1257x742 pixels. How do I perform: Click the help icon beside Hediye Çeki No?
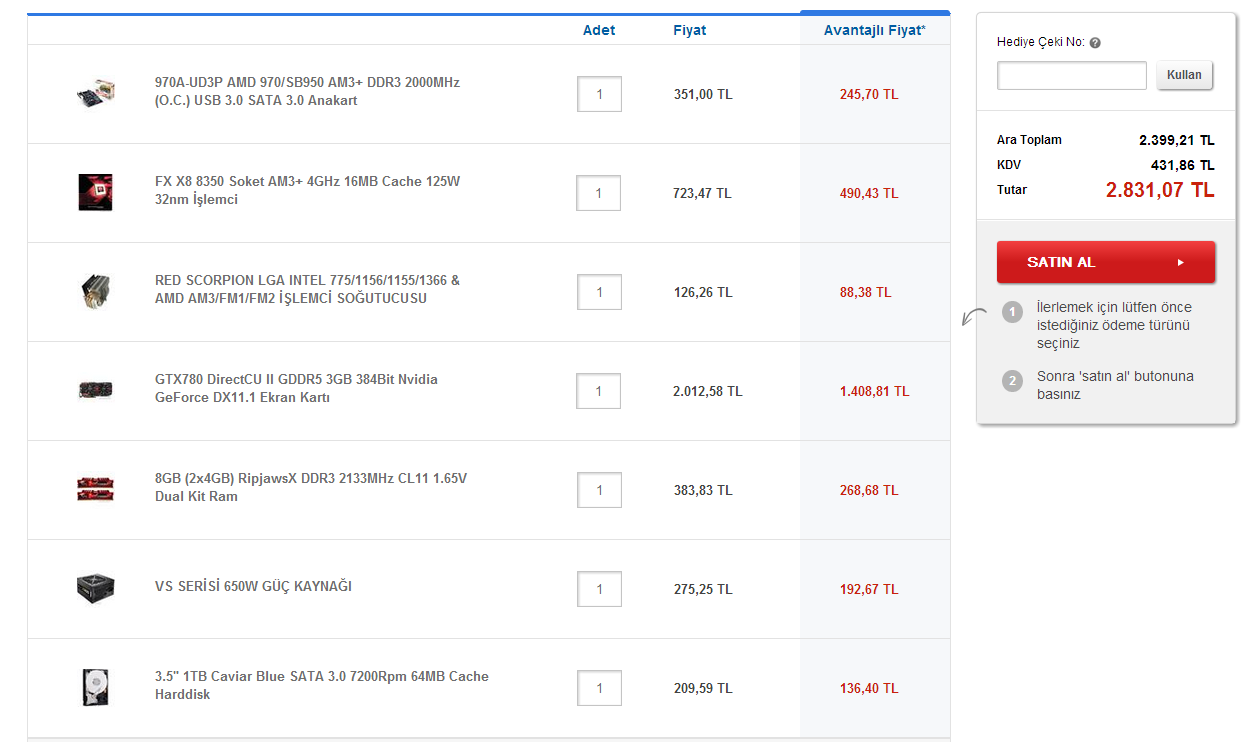pyautogui.click(x=1095, y=43)
